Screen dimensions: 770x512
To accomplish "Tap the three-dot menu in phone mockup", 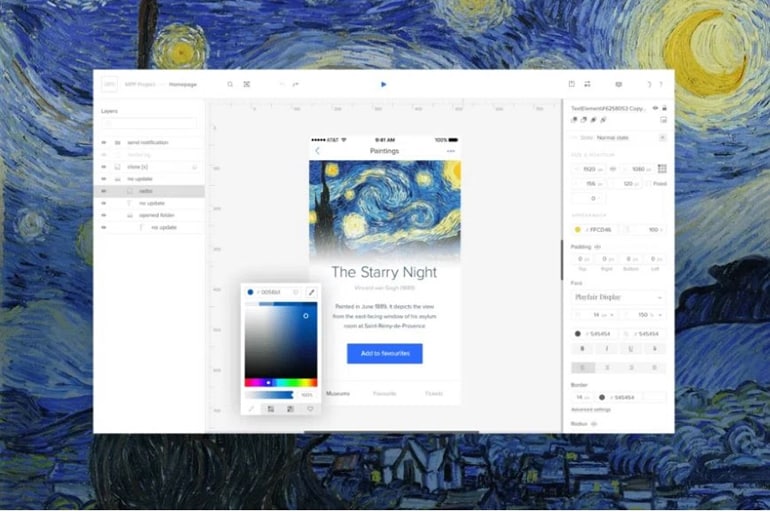I will (x=451, y=151).
